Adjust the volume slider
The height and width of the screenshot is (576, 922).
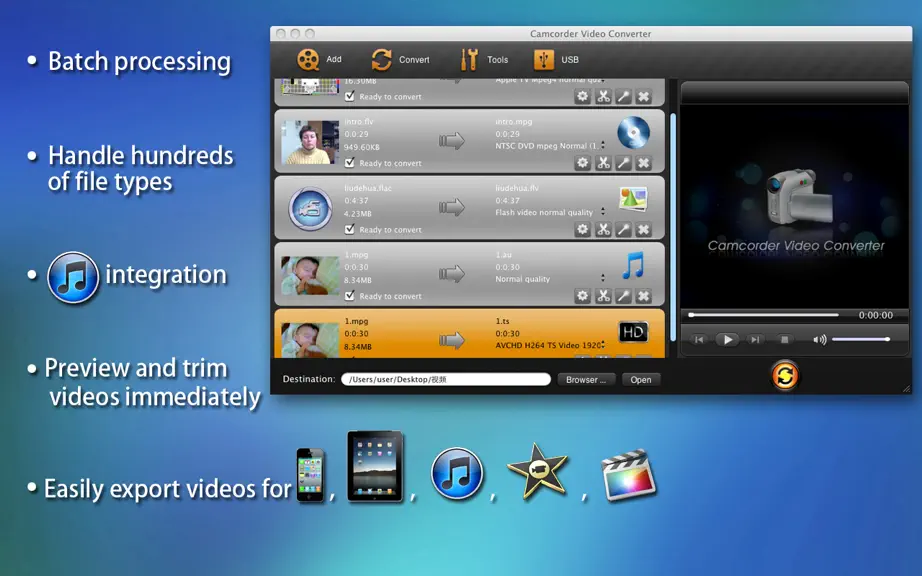(861, 339)
